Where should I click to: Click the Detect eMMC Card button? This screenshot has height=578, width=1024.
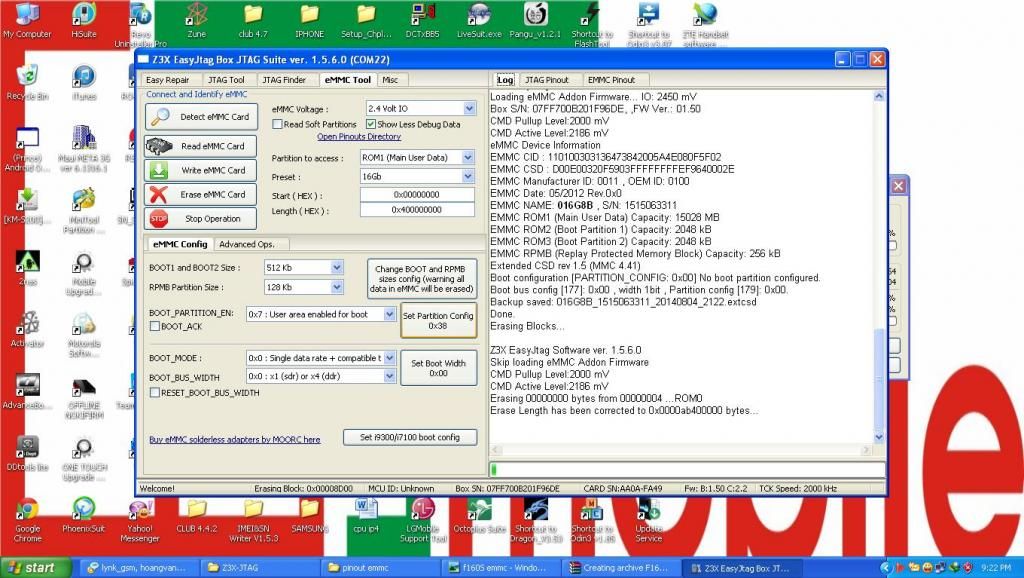pyautogui.click(x=200, y=117)
